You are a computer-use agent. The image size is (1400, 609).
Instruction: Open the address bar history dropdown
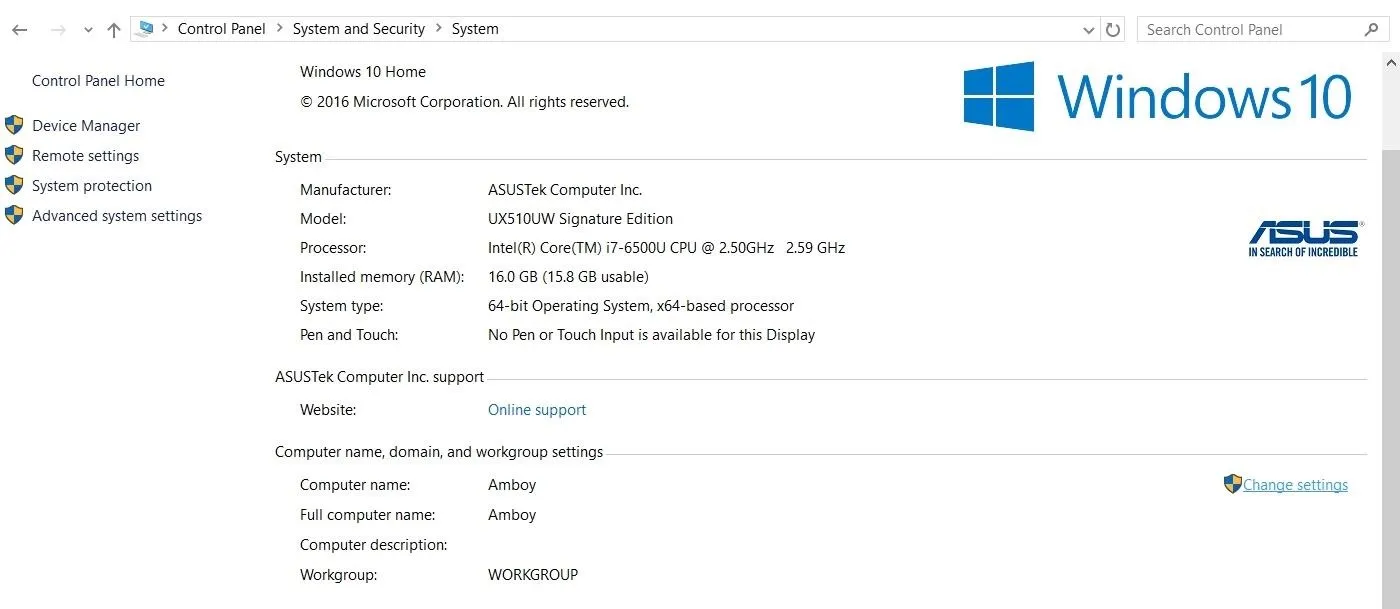pyautogui.click(x=1089, y=30)
